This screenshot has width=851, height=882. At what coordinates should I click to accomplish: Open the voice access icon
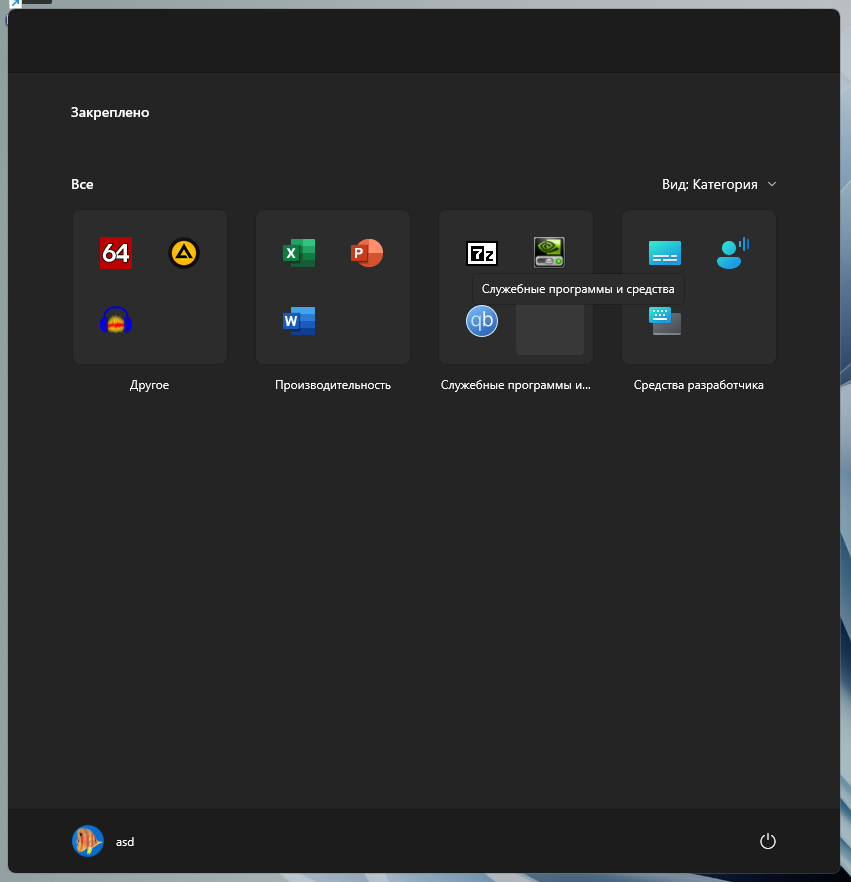(x=732, y=253)
